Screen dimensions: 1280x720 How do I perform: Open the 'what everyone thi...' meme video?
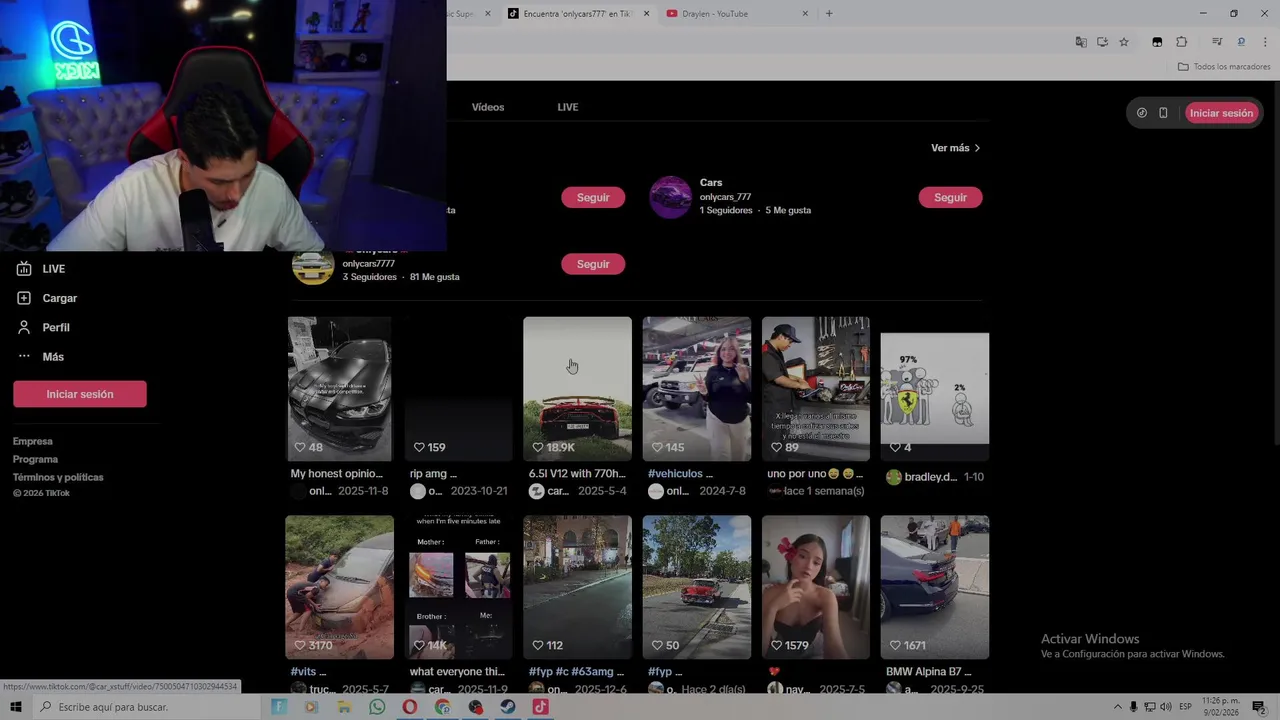[458, 587]
